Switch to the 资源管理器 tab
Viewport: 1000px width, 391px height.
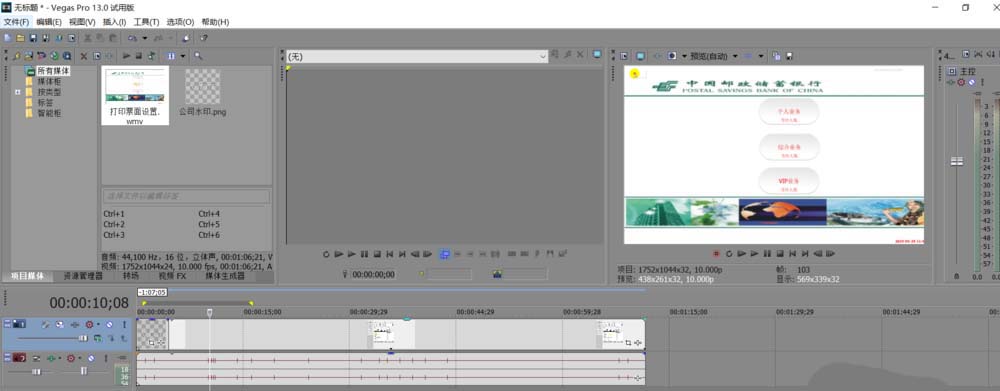pos(83,276)
